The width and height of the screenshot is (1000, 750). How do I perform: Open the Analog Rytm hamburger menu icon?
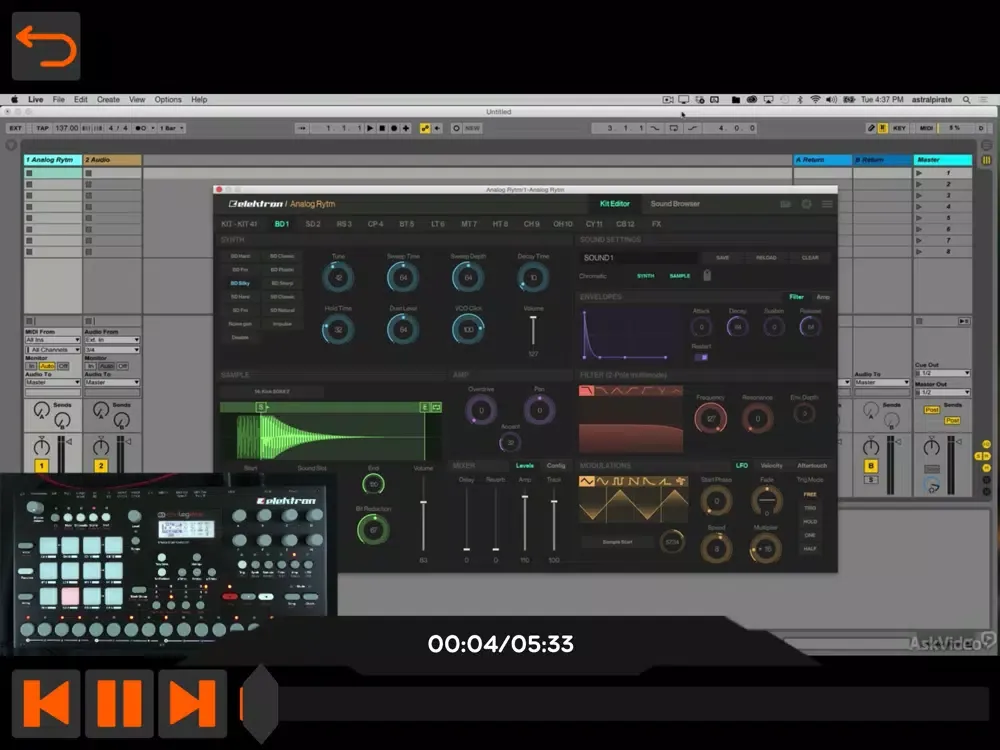[x=827, y=204]
